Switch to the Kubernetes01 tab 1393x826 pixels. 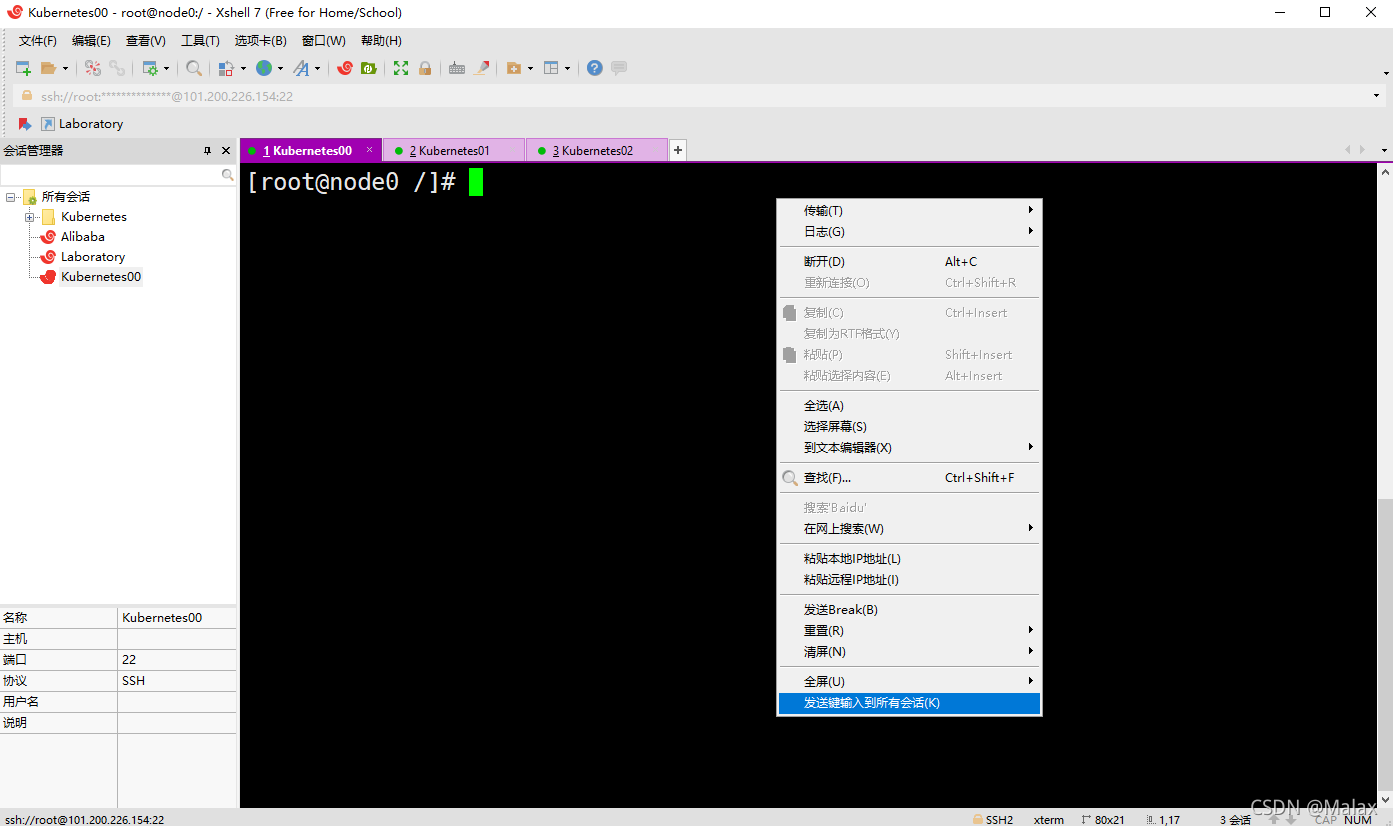click(454, 150)
